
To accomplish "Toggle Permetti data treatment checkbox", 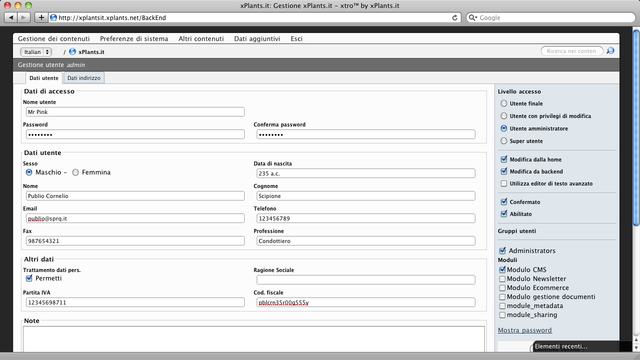I will click(29, 278).
